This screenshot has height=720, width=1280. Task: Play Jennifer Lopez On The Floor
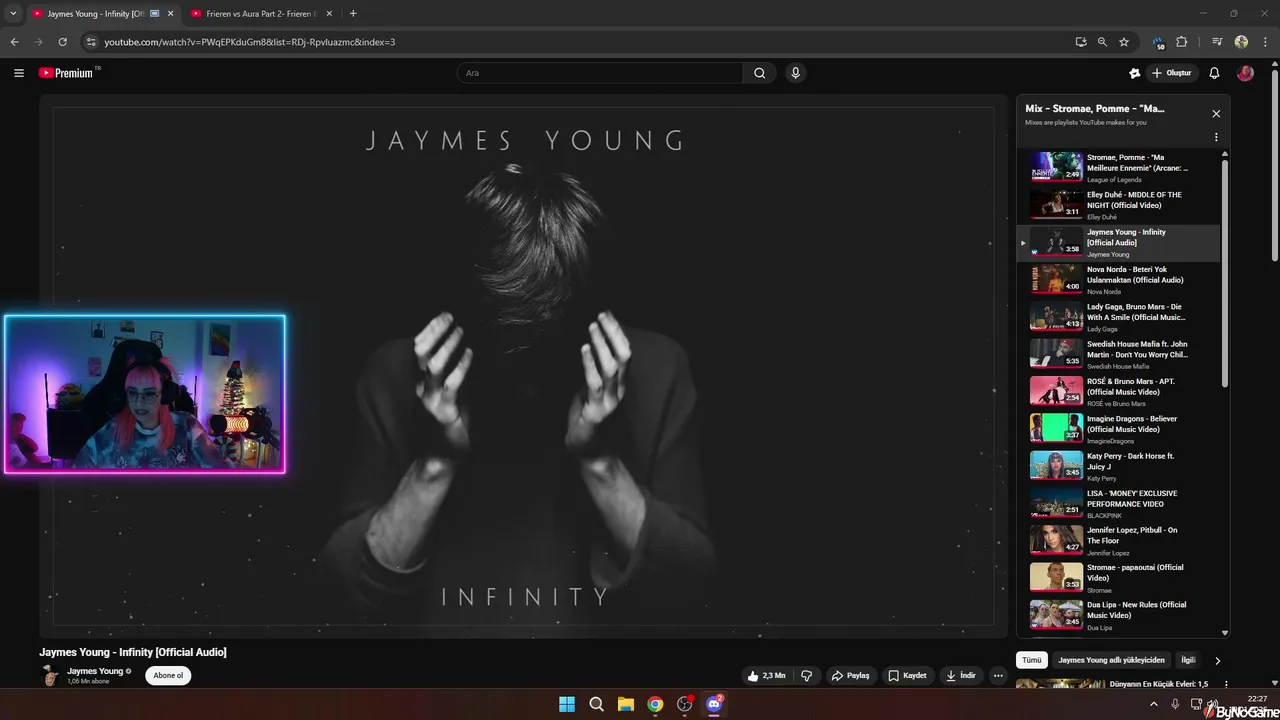click(1118, 540)
